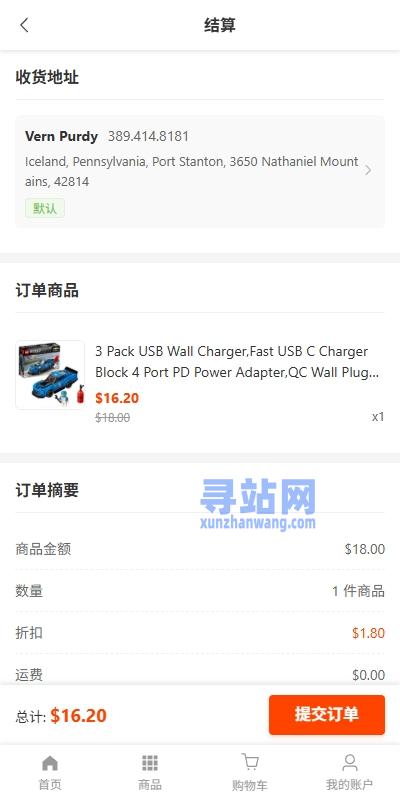Open the 商品 grid icon
Image resolution: width=400 pixels, height=800 pixels.
tap(149, 763)
